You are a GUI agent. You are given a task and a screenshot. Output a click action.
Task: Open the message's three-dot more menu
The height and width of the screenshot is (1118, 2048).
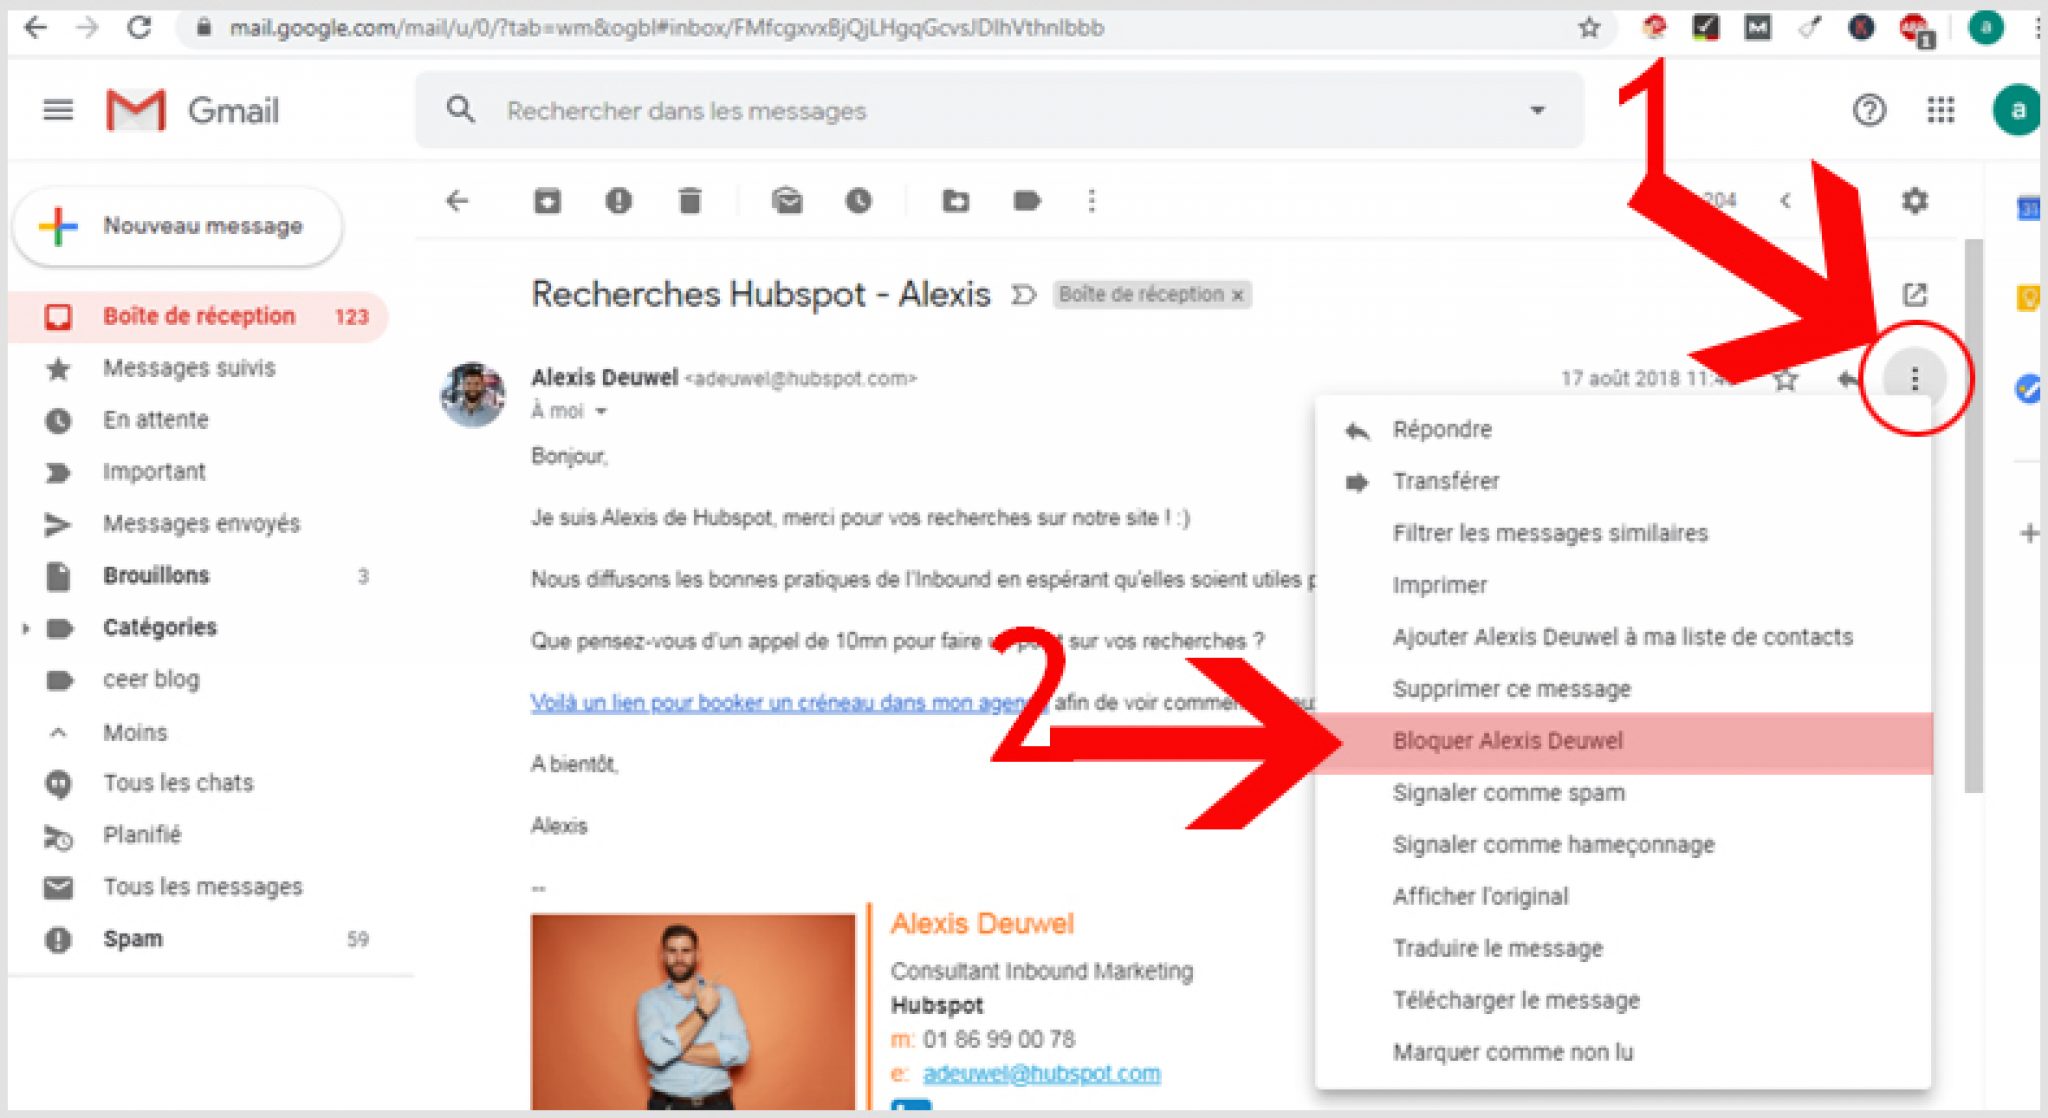(1914, 378)
